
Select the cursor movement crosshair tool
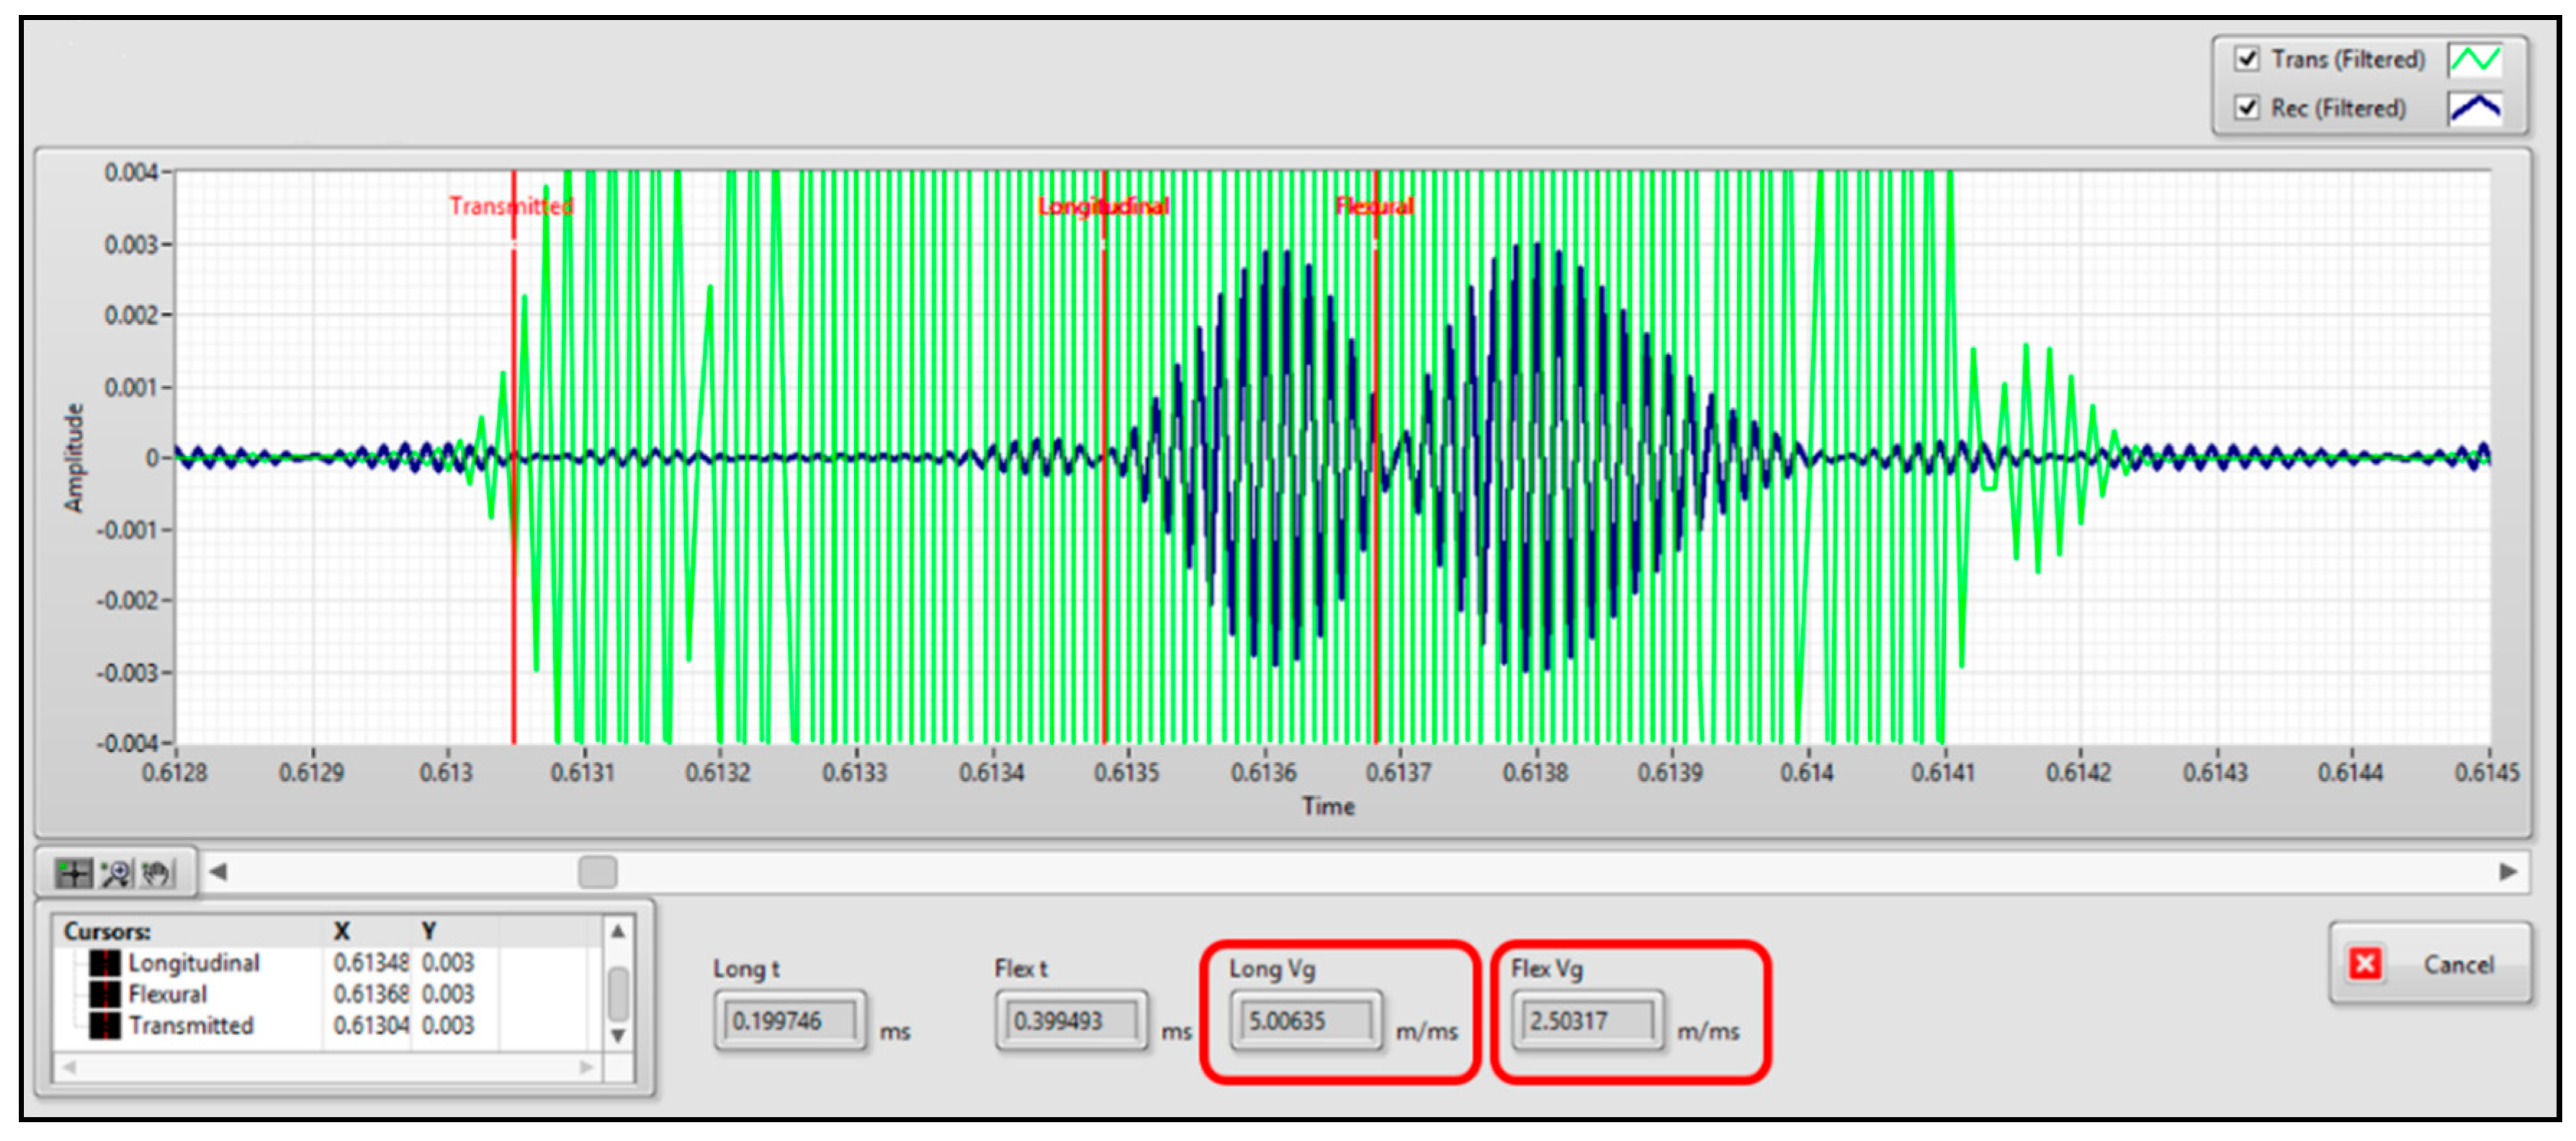(73, 873)
